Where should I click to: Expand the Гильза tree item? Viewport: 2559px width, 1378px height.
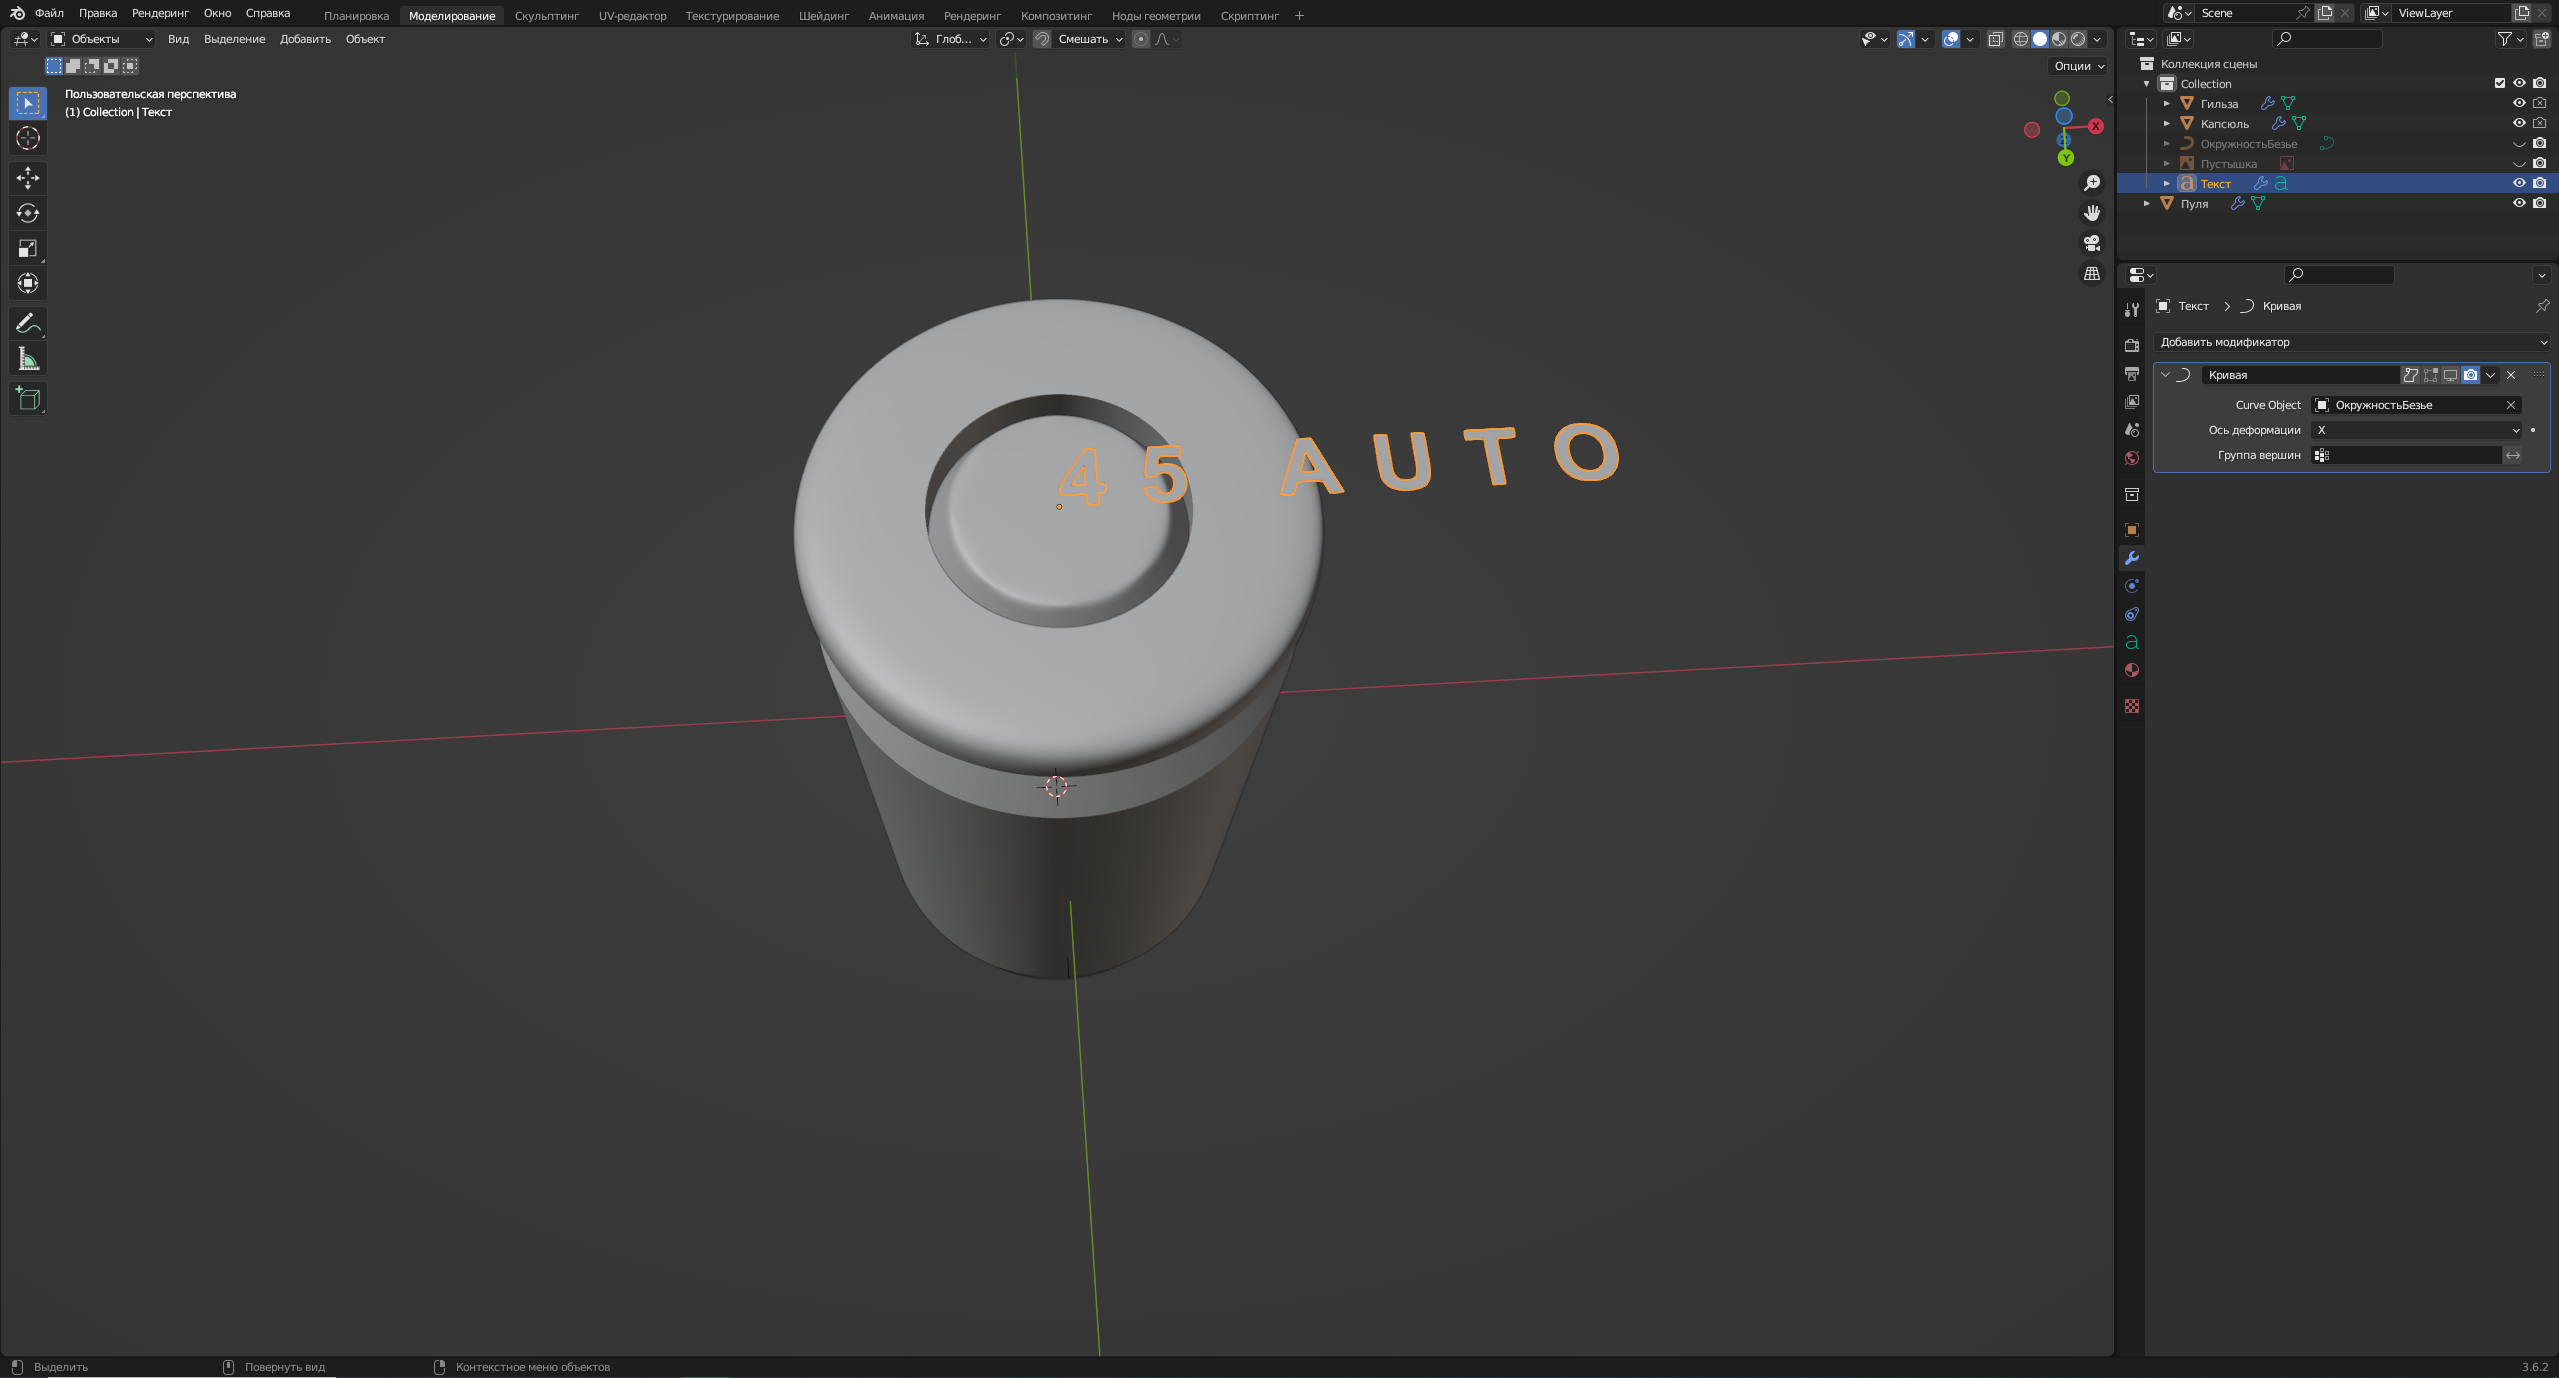[2167, 103]
